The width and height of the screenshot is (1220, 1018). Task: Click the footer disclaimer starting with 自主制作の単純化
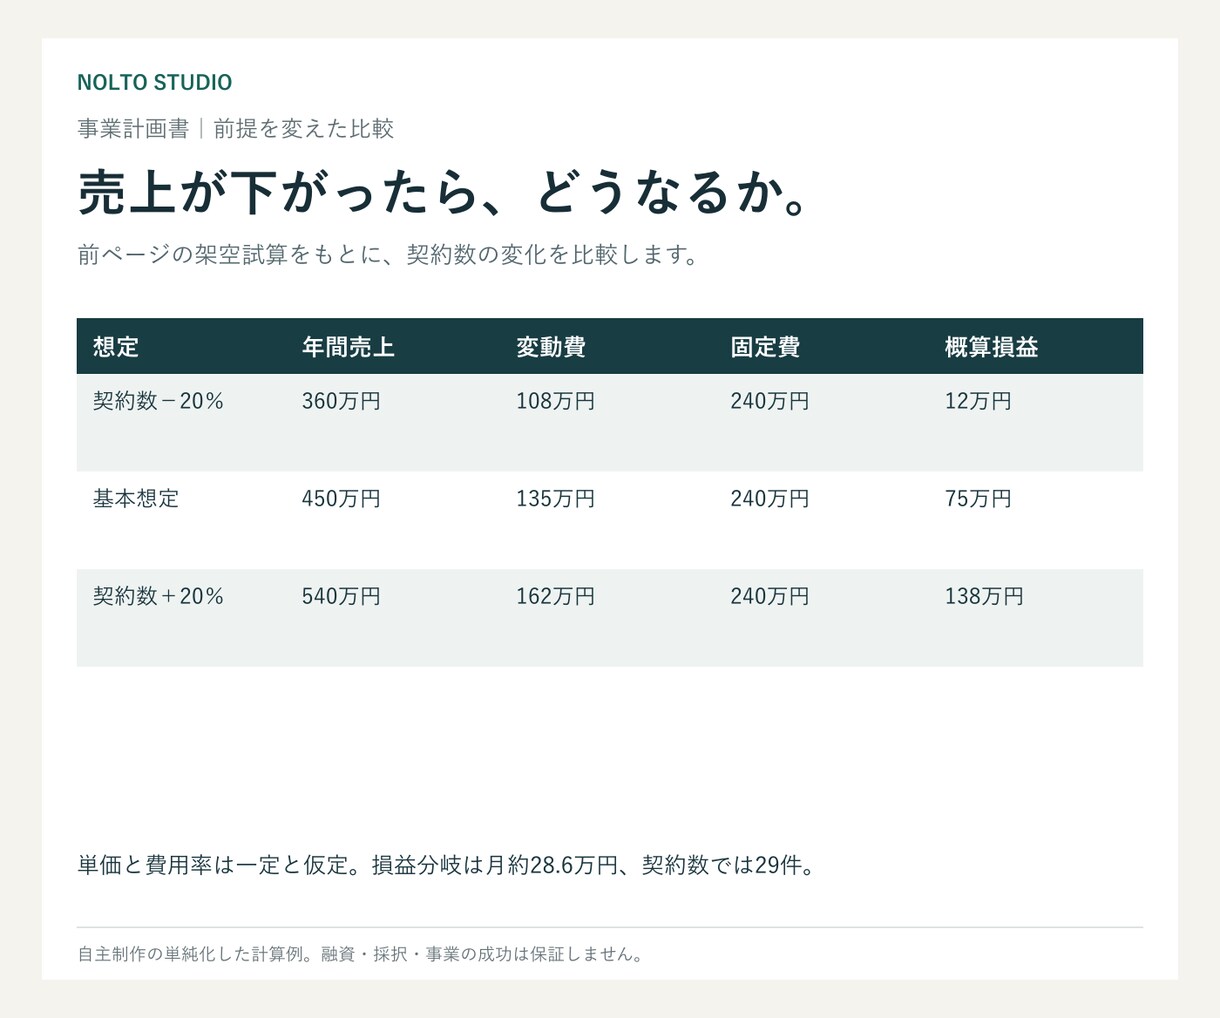361,954
